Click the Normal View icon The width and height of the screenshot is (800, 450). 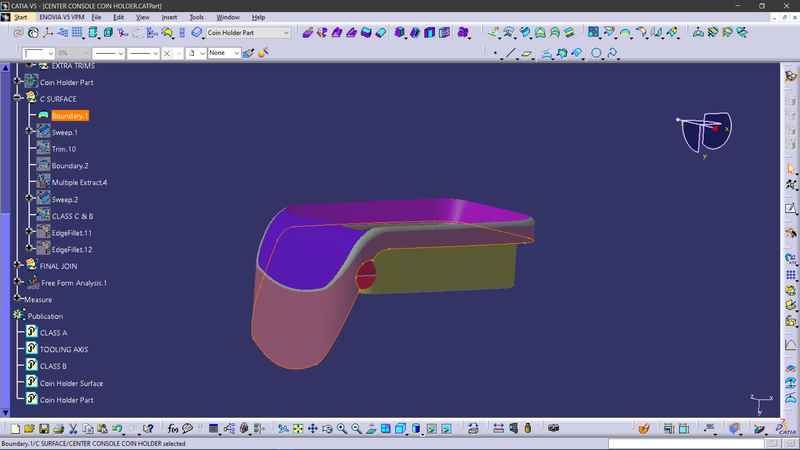[x=371, y=429]
